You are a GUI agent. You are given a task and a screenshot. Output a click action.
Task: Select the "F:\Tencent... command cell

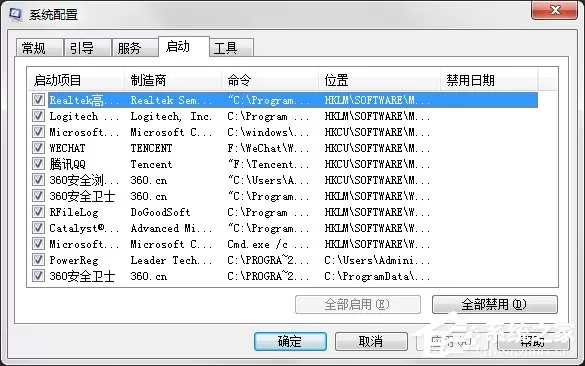click(268, 164)
